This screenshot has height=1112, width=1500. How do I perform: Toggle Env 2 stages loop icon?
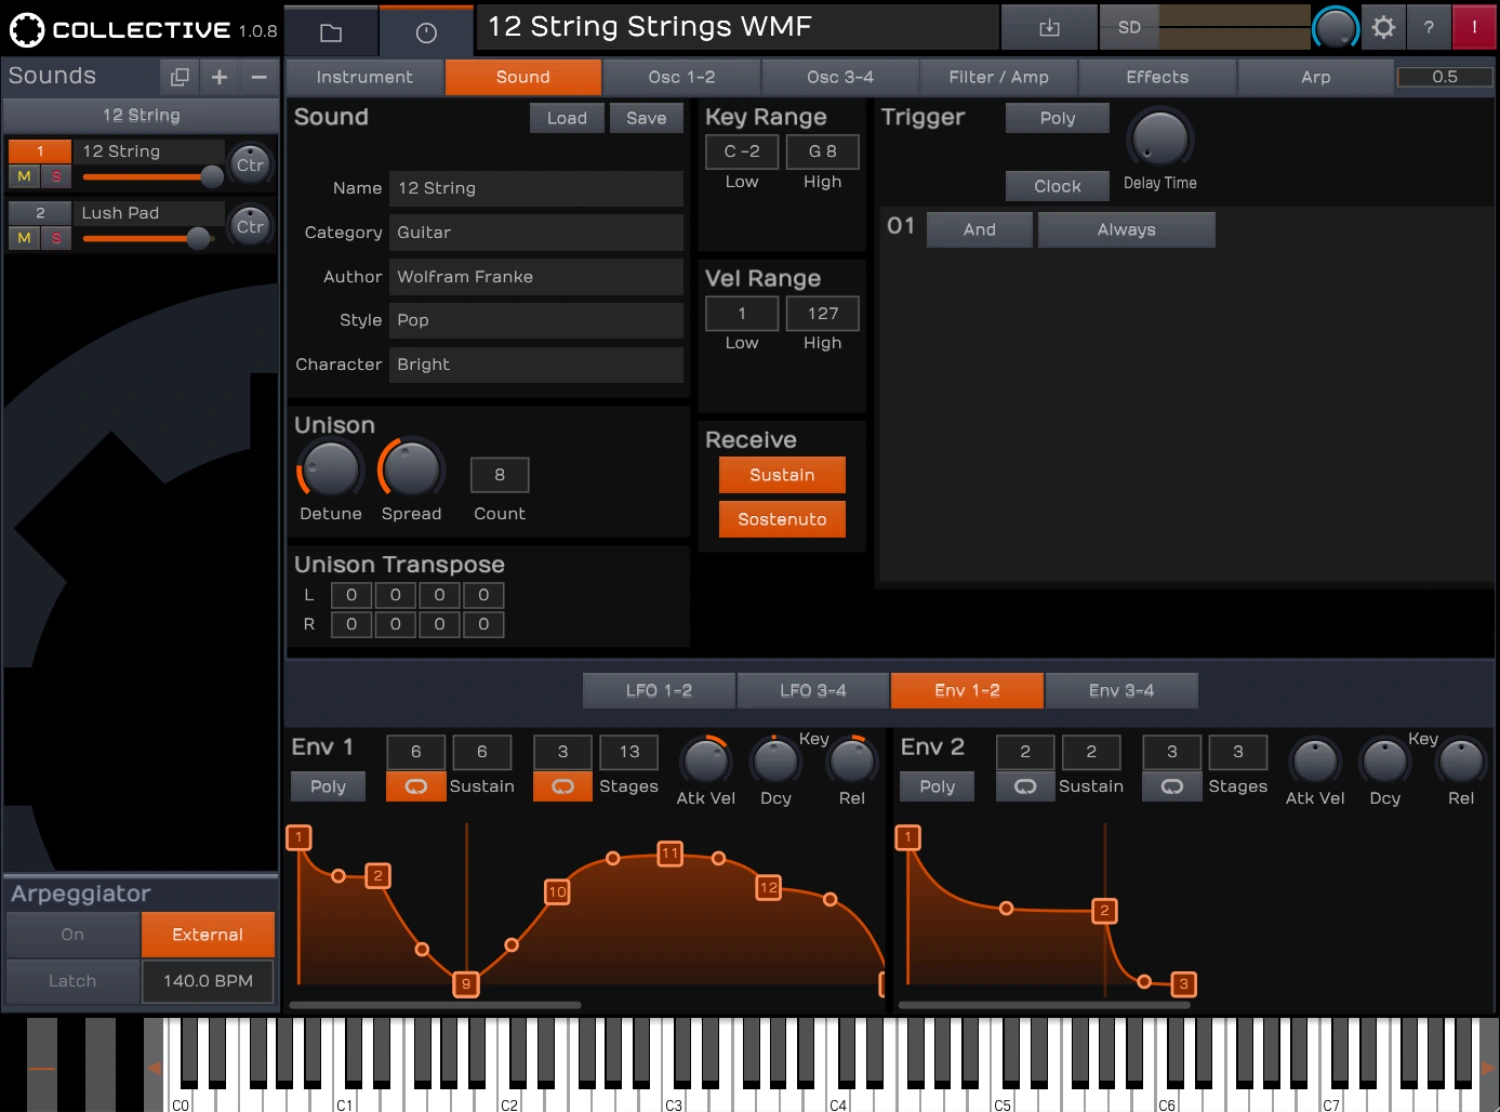click(1172, 786)
